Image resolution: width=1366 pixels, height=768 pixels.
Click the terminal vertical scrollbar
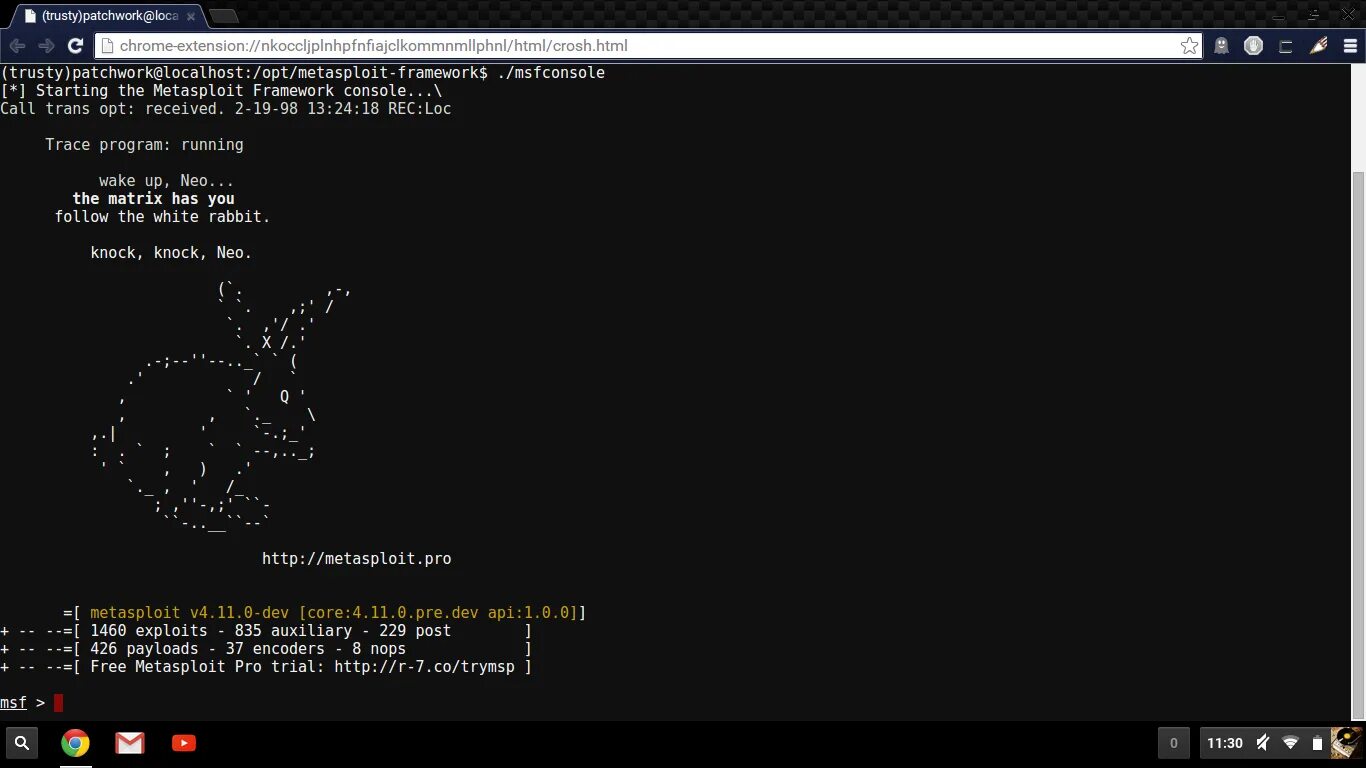coord(1358,445)
